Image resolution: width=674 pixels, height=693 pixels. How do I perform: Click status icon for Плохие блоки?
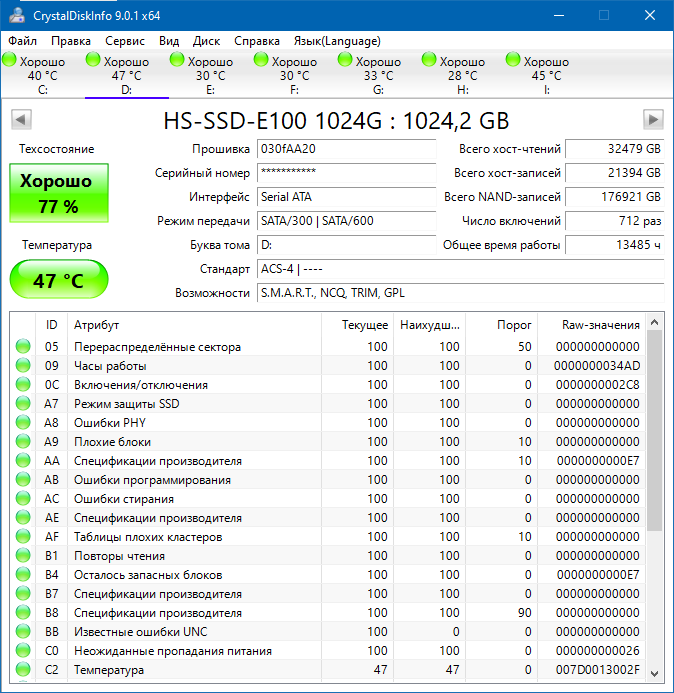coord(23,442)
